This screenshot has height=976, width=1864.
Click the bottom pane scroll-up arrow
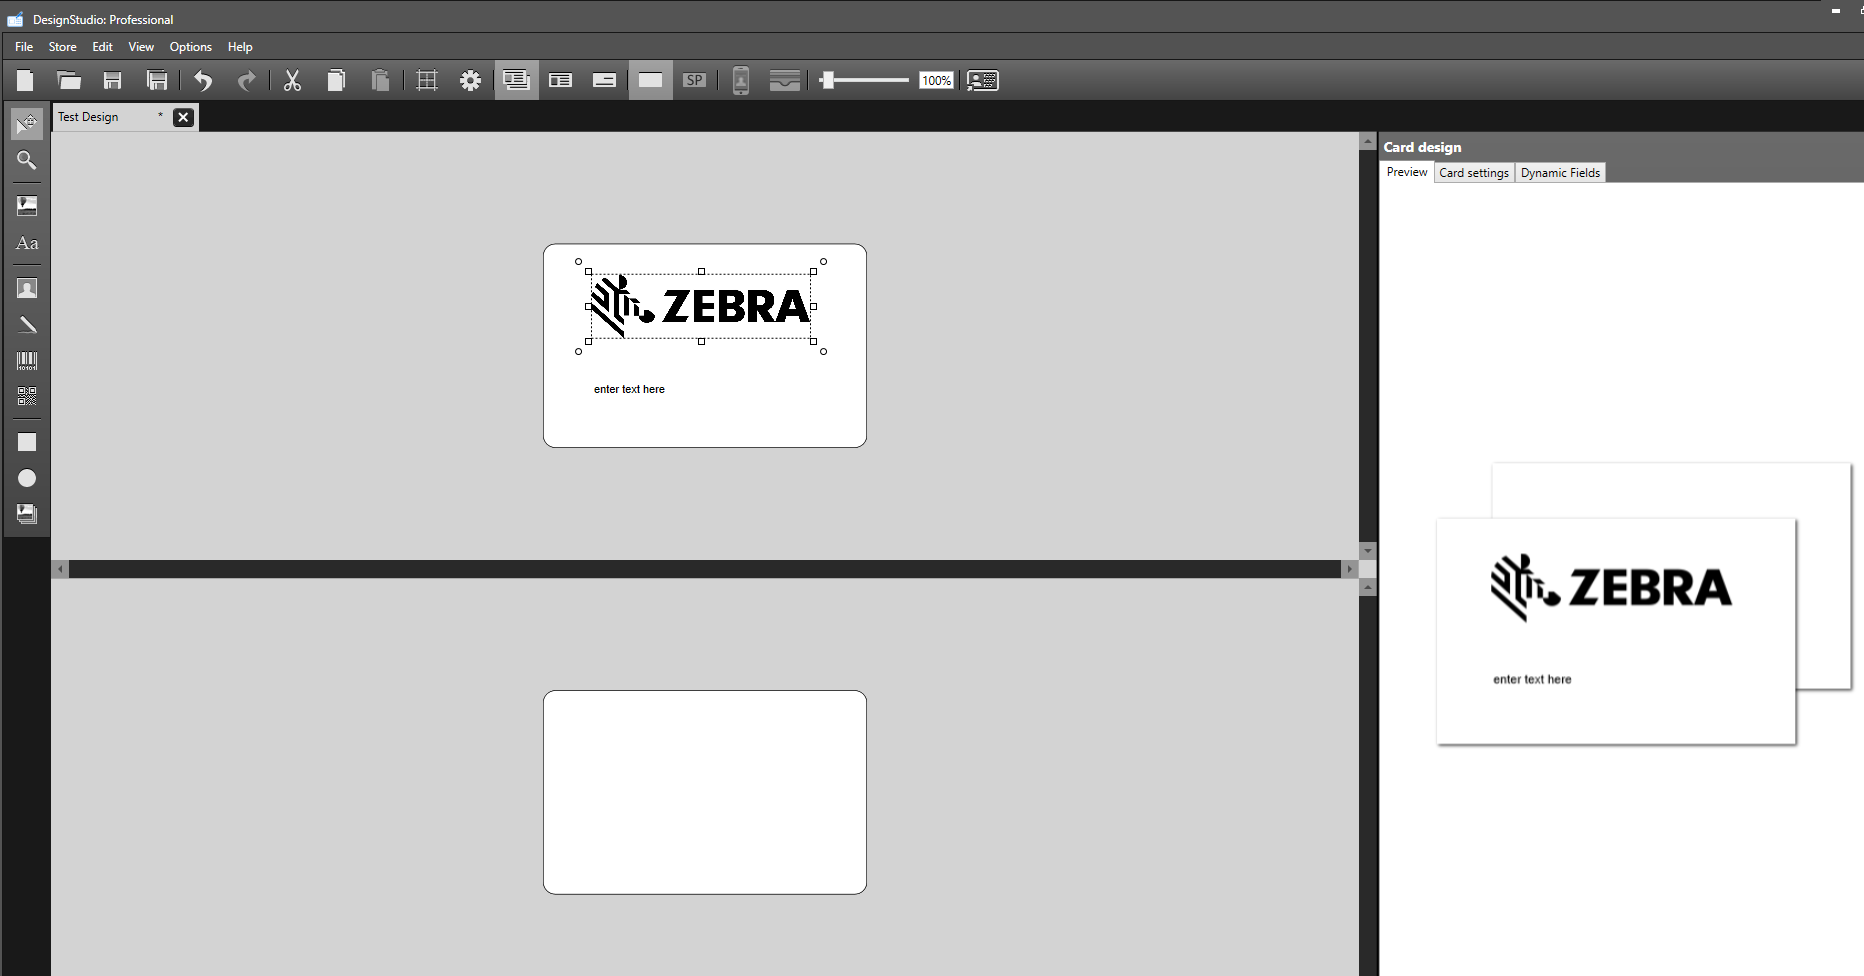(1368, 587)
